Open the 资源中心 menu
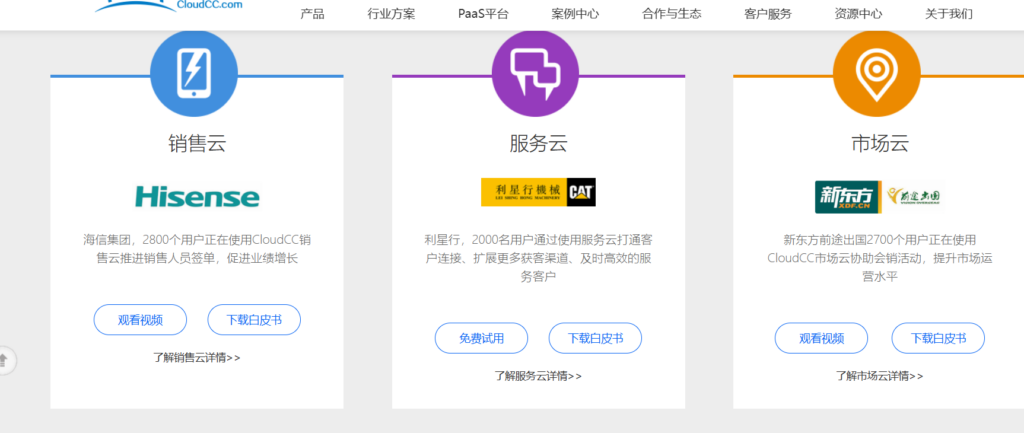1024x433 pixels. click(x=858, y=14)
